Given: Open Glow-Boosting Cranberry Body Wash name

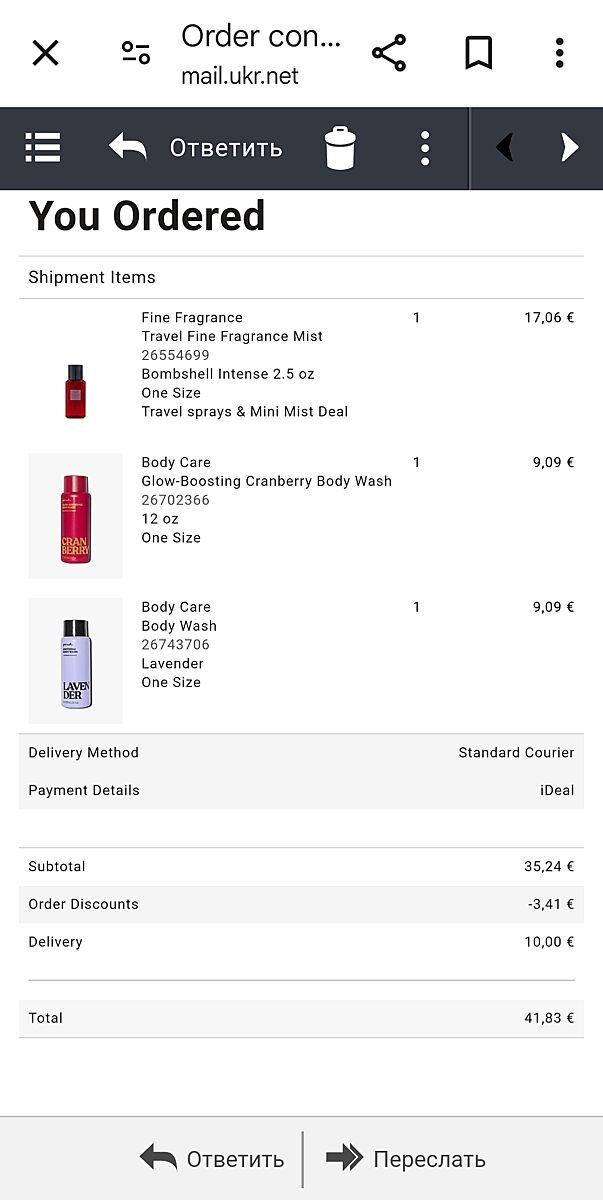Looking at the screenshot, I should [x=266, y=481].
